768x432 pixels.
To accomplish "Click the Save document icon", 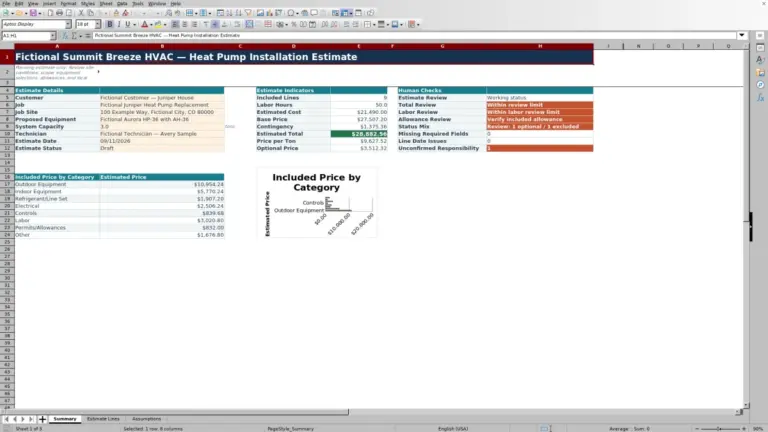I will point(33,13).
